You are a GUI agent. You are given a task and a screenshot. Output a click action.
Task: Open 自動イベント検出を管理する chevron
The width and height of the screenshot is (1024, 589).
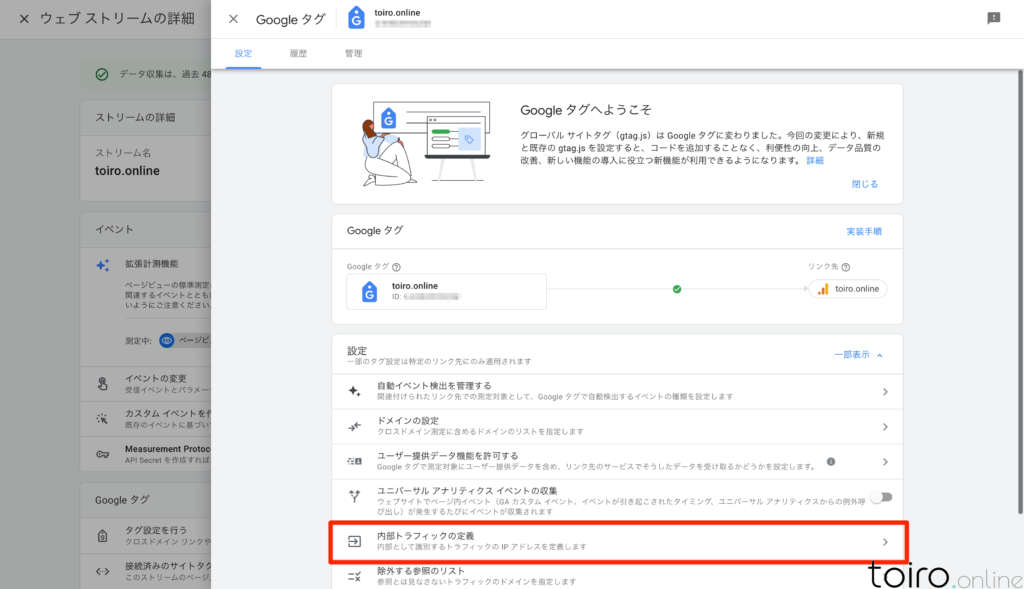(885, 392)
